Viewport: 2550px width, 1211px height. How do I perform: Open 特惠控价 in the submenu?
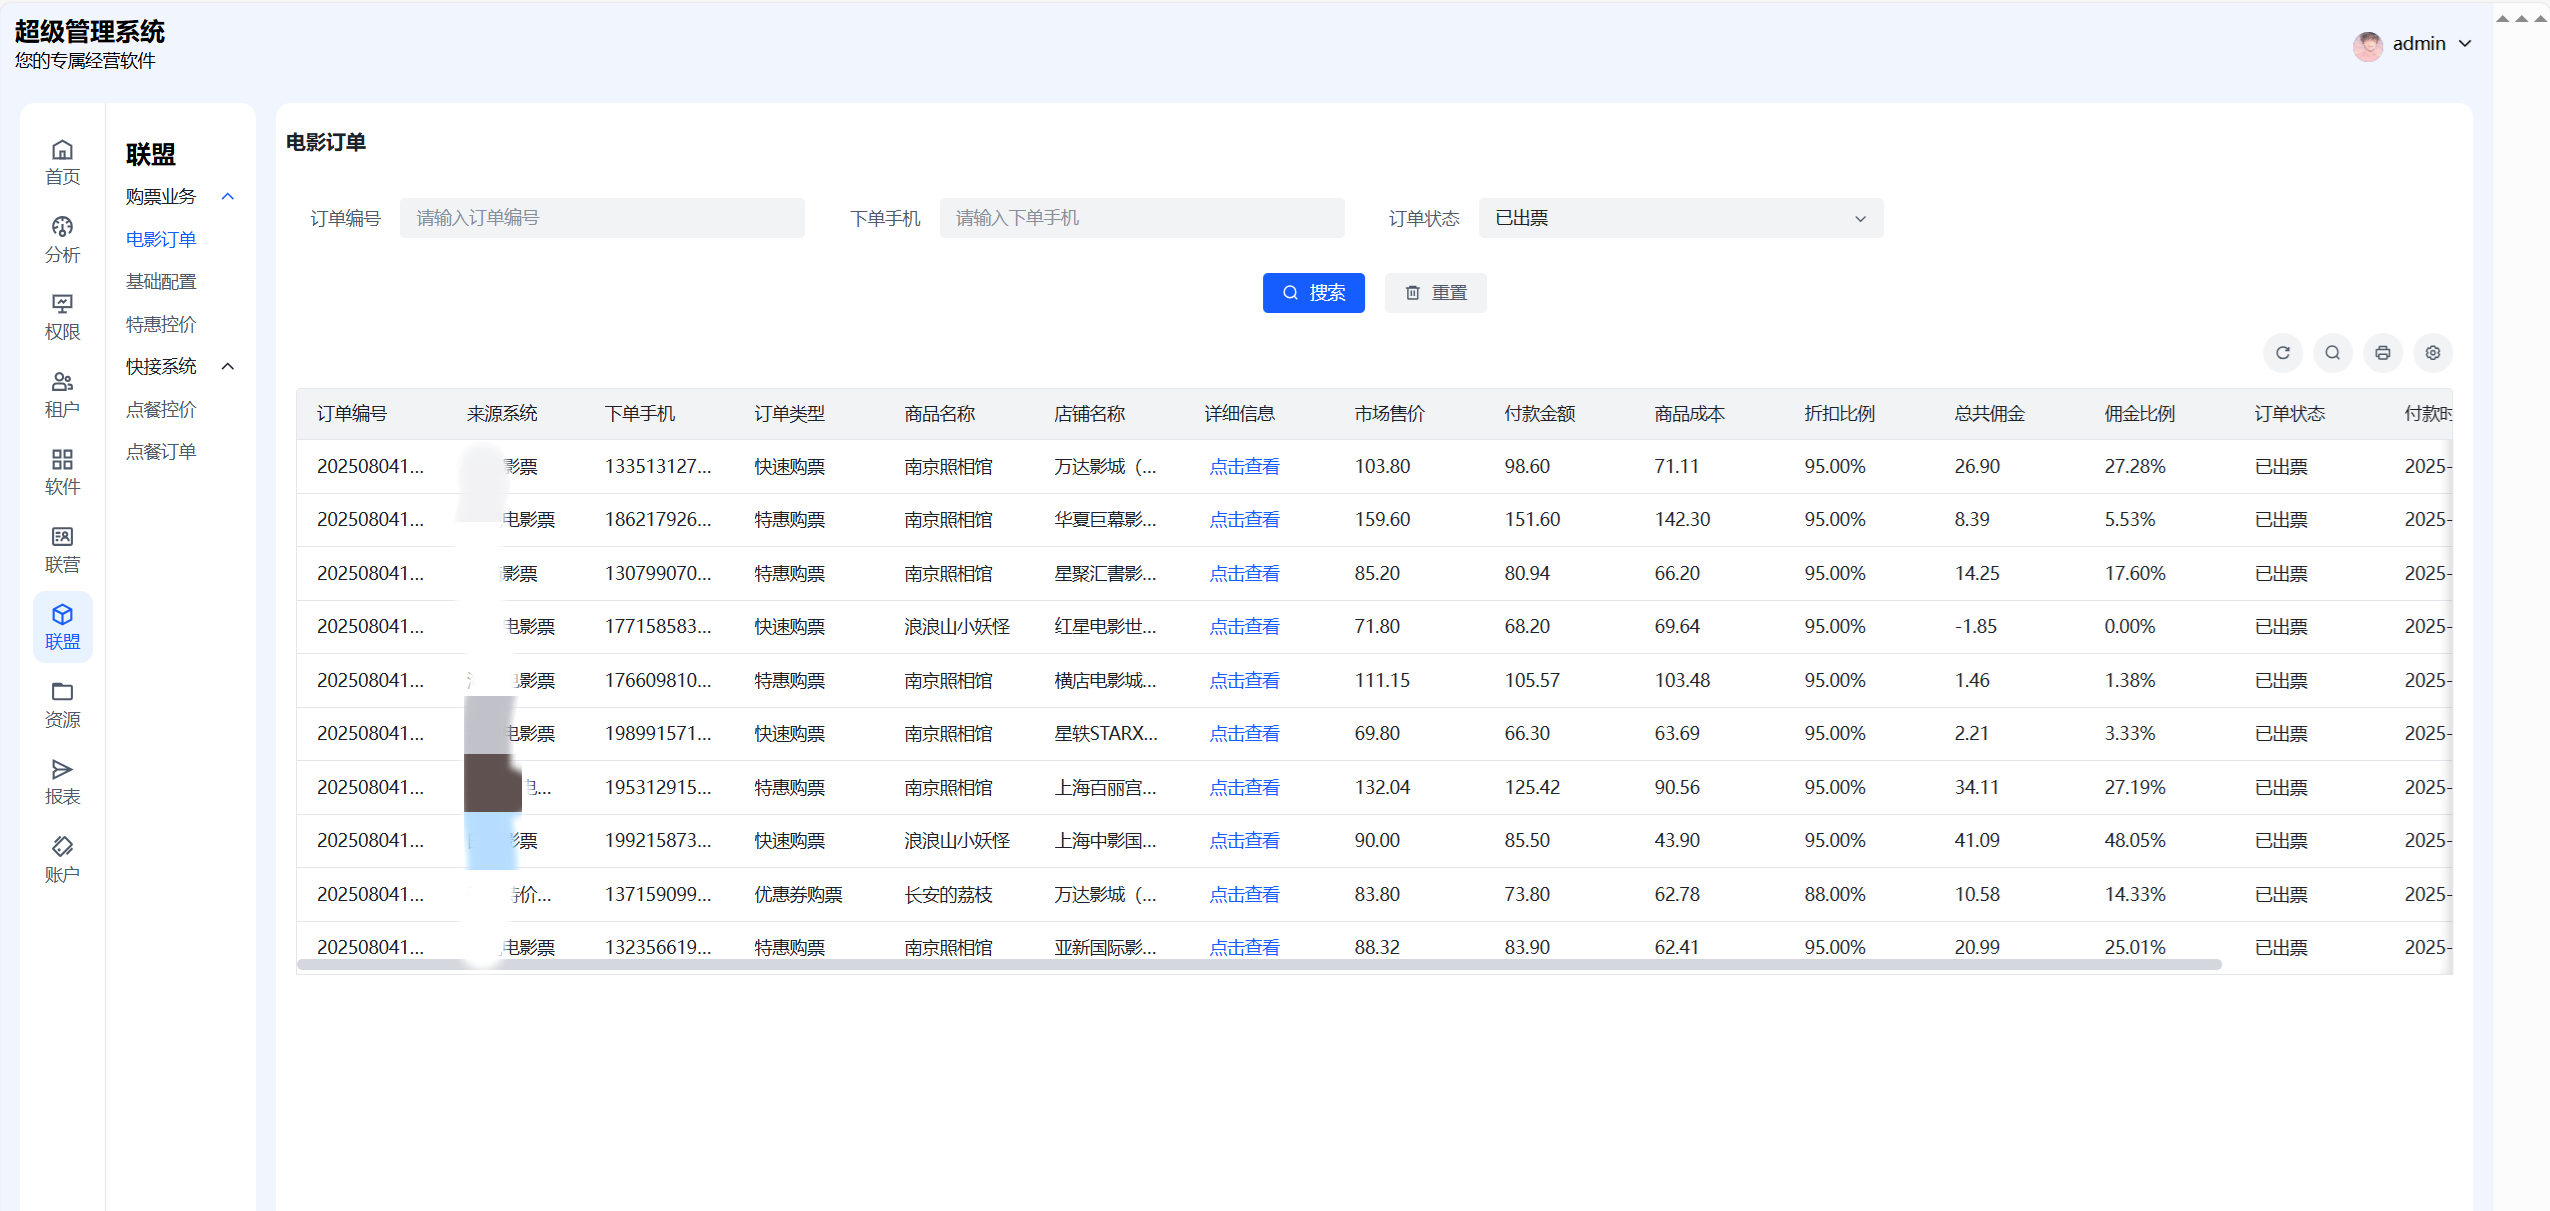(x=161, y=325)
